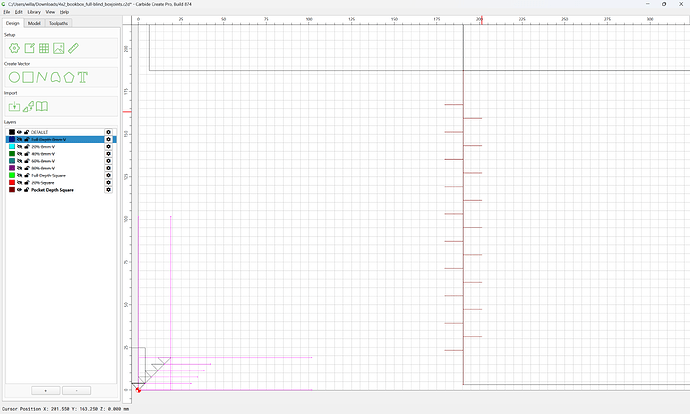Screen dimensions: 690x414
Task: Select the Rectangle vector tool
Action: click(28, 77)
